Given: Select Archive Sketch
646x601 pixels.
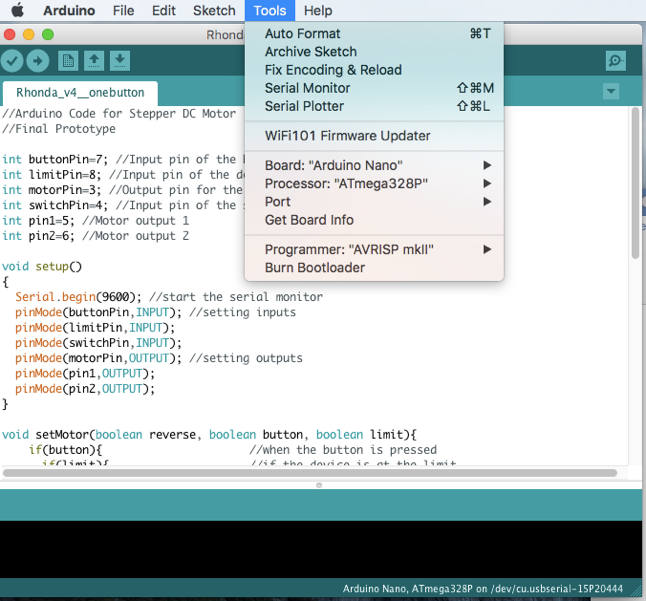Looking at the screenshot, I should (x=374, y=51).
